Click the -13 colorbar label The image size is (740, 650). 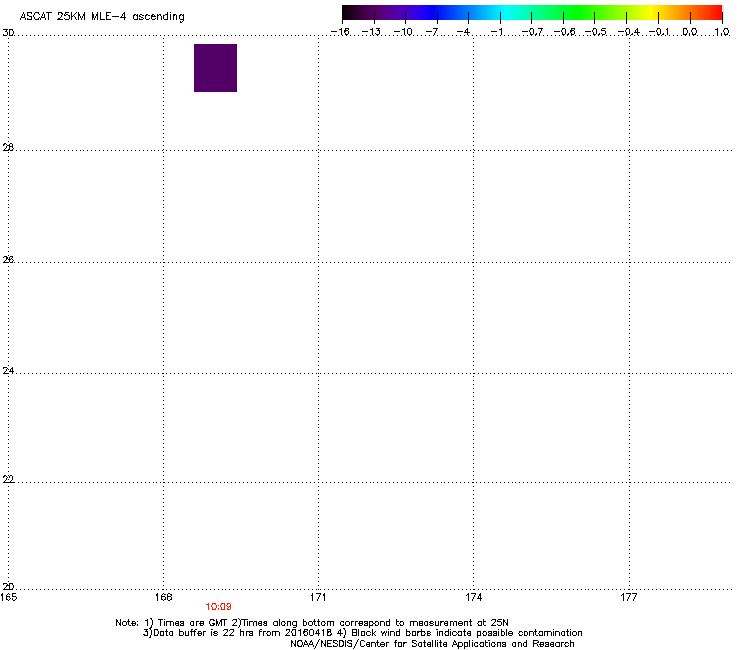(371, 32)
